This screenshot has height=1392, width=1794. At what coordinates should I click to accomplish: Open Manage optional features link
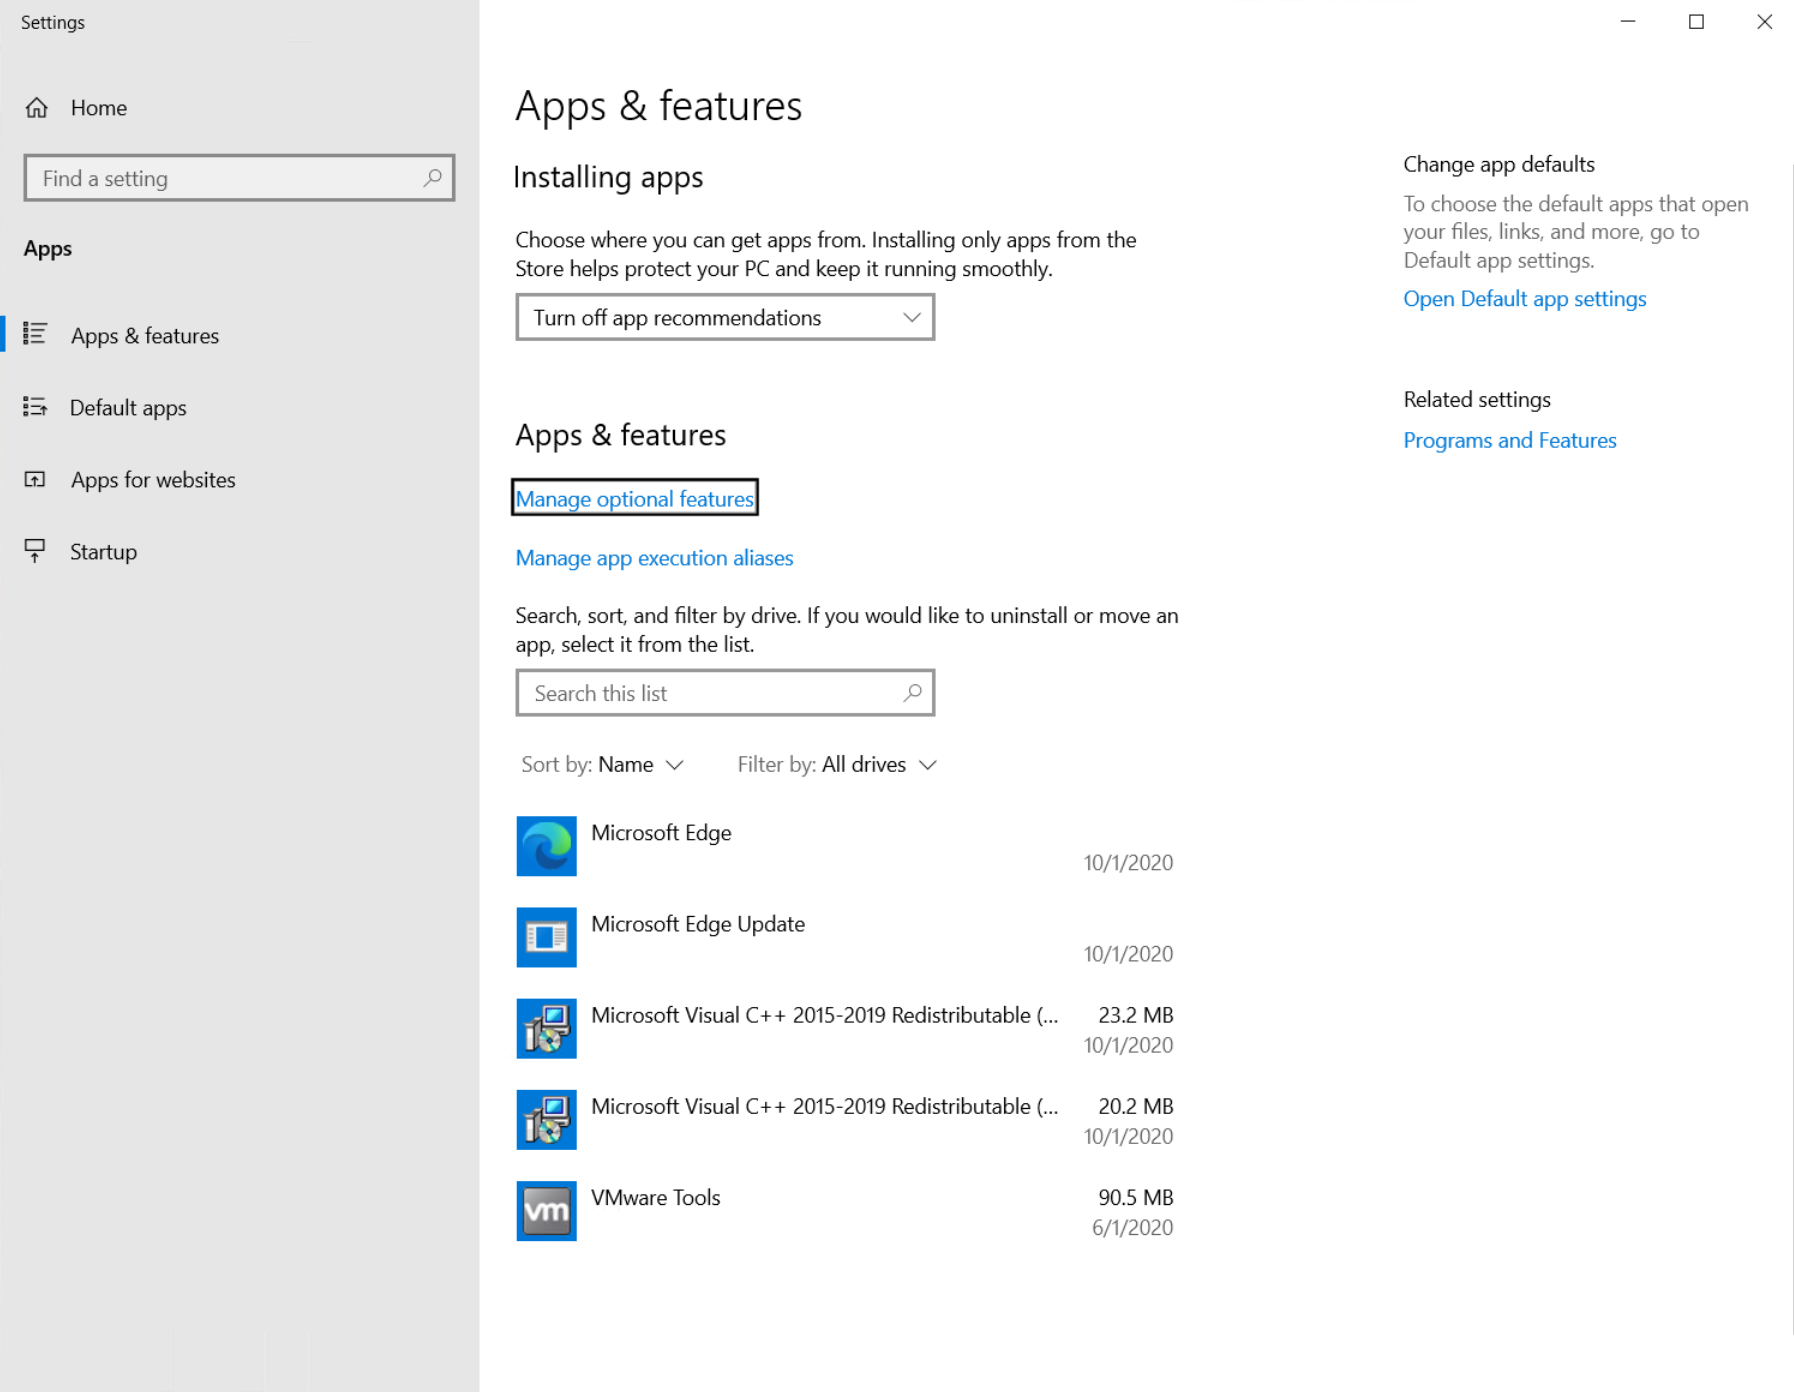(635, 498)
